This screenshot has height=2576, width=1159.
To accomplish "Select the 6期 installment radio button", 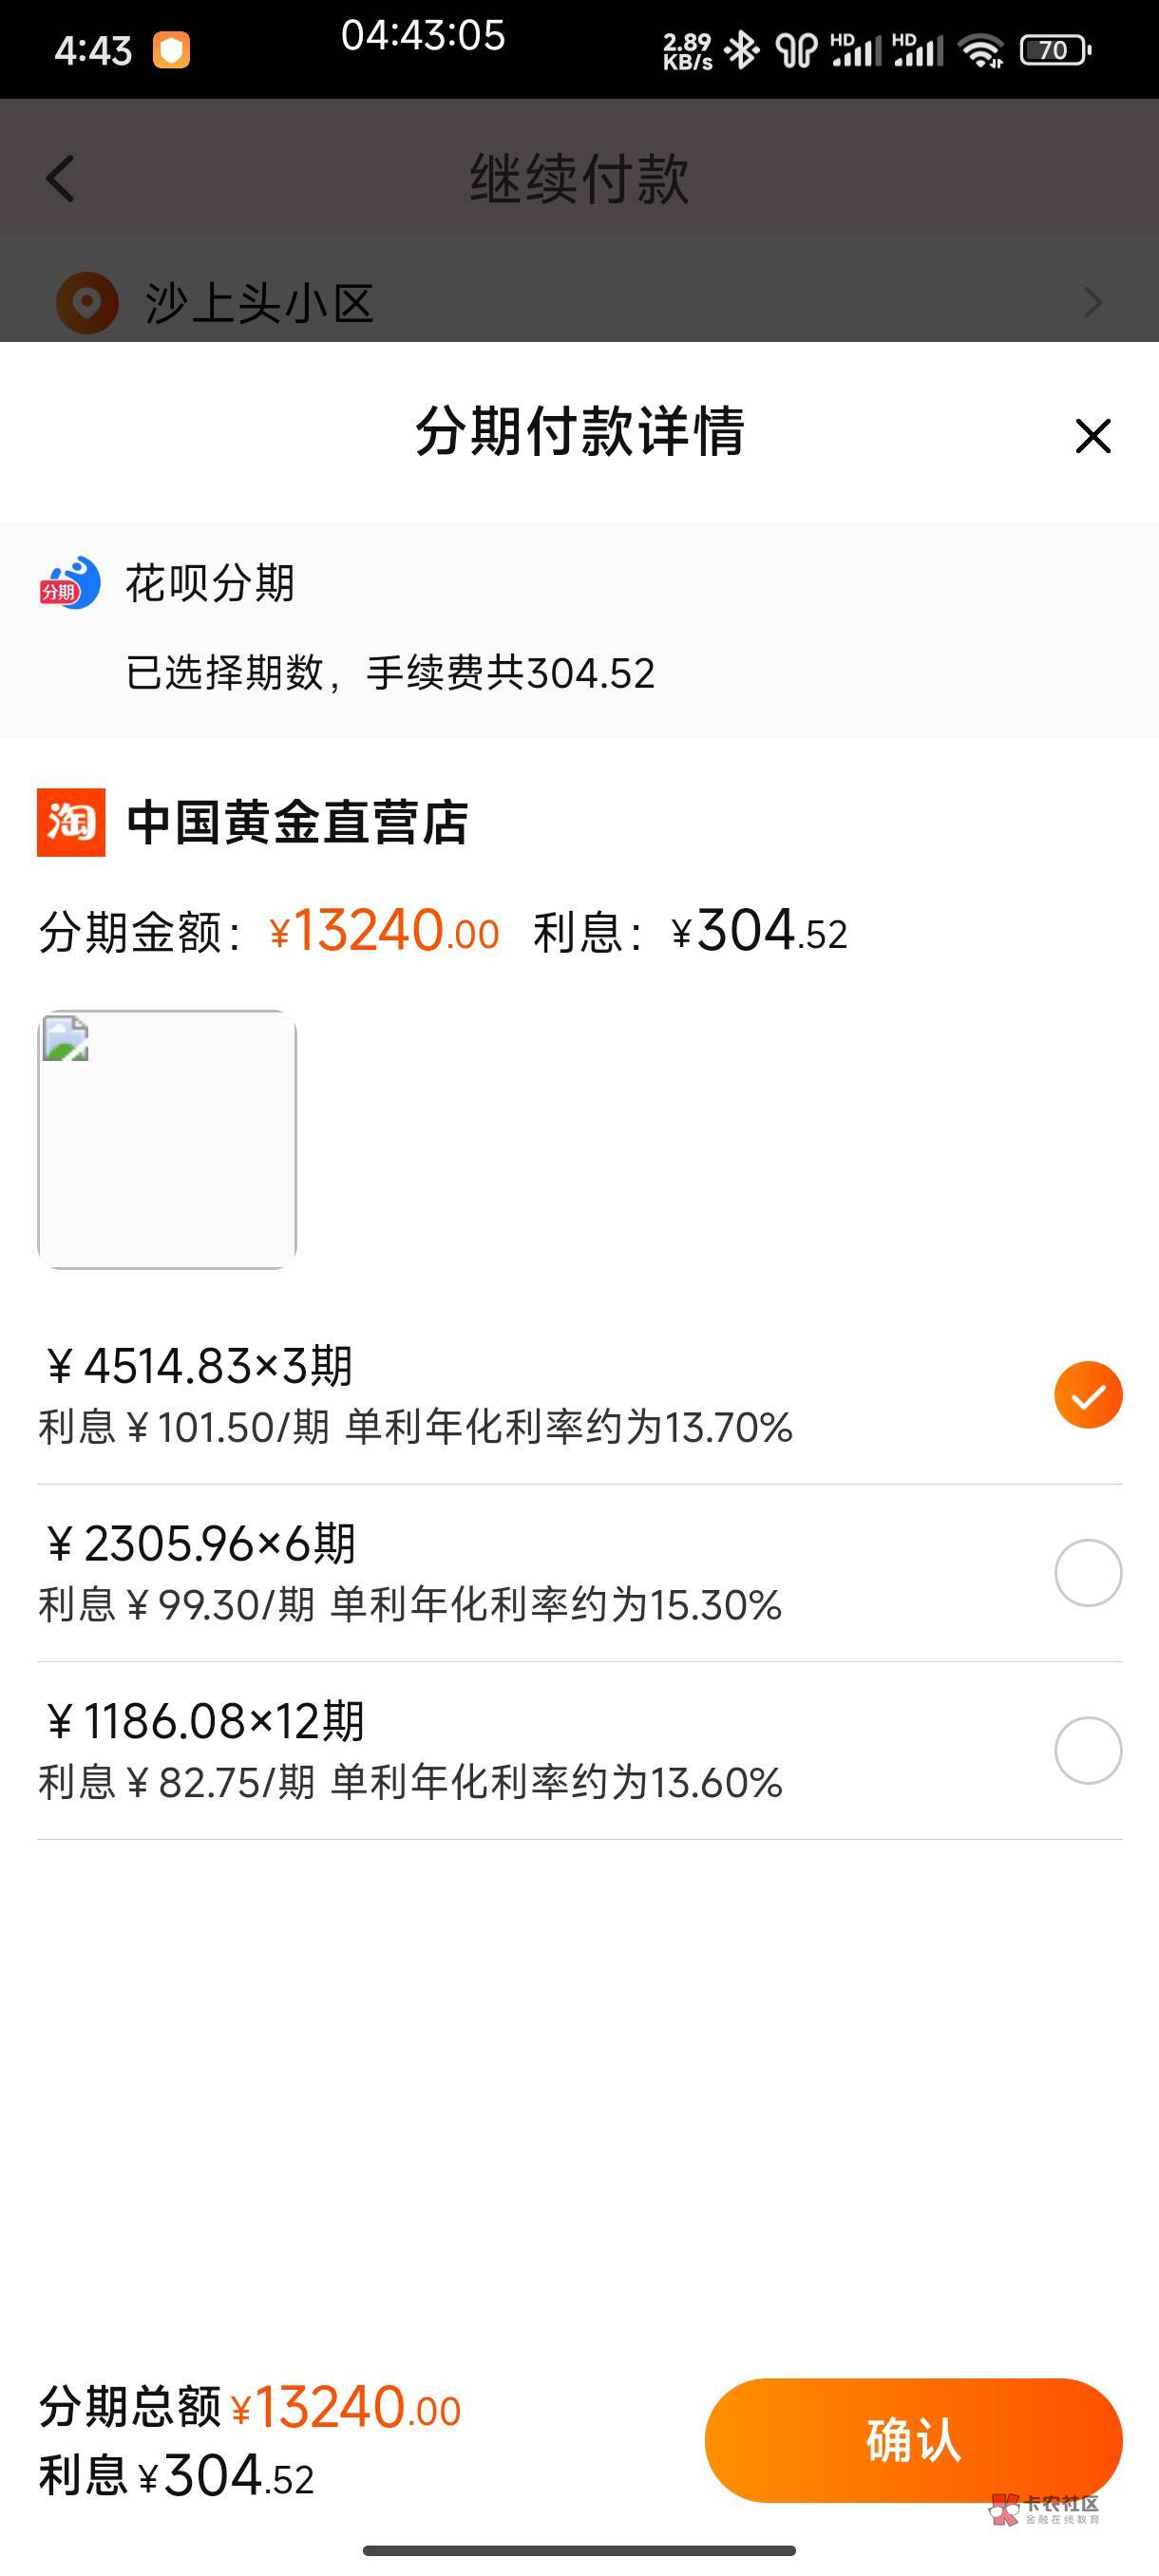I will pos(1088,1572).
